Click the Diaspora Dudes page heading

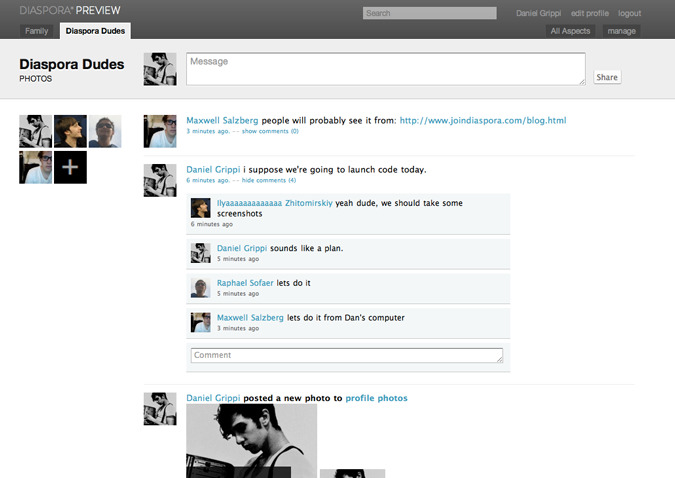[x=72, y=64]
